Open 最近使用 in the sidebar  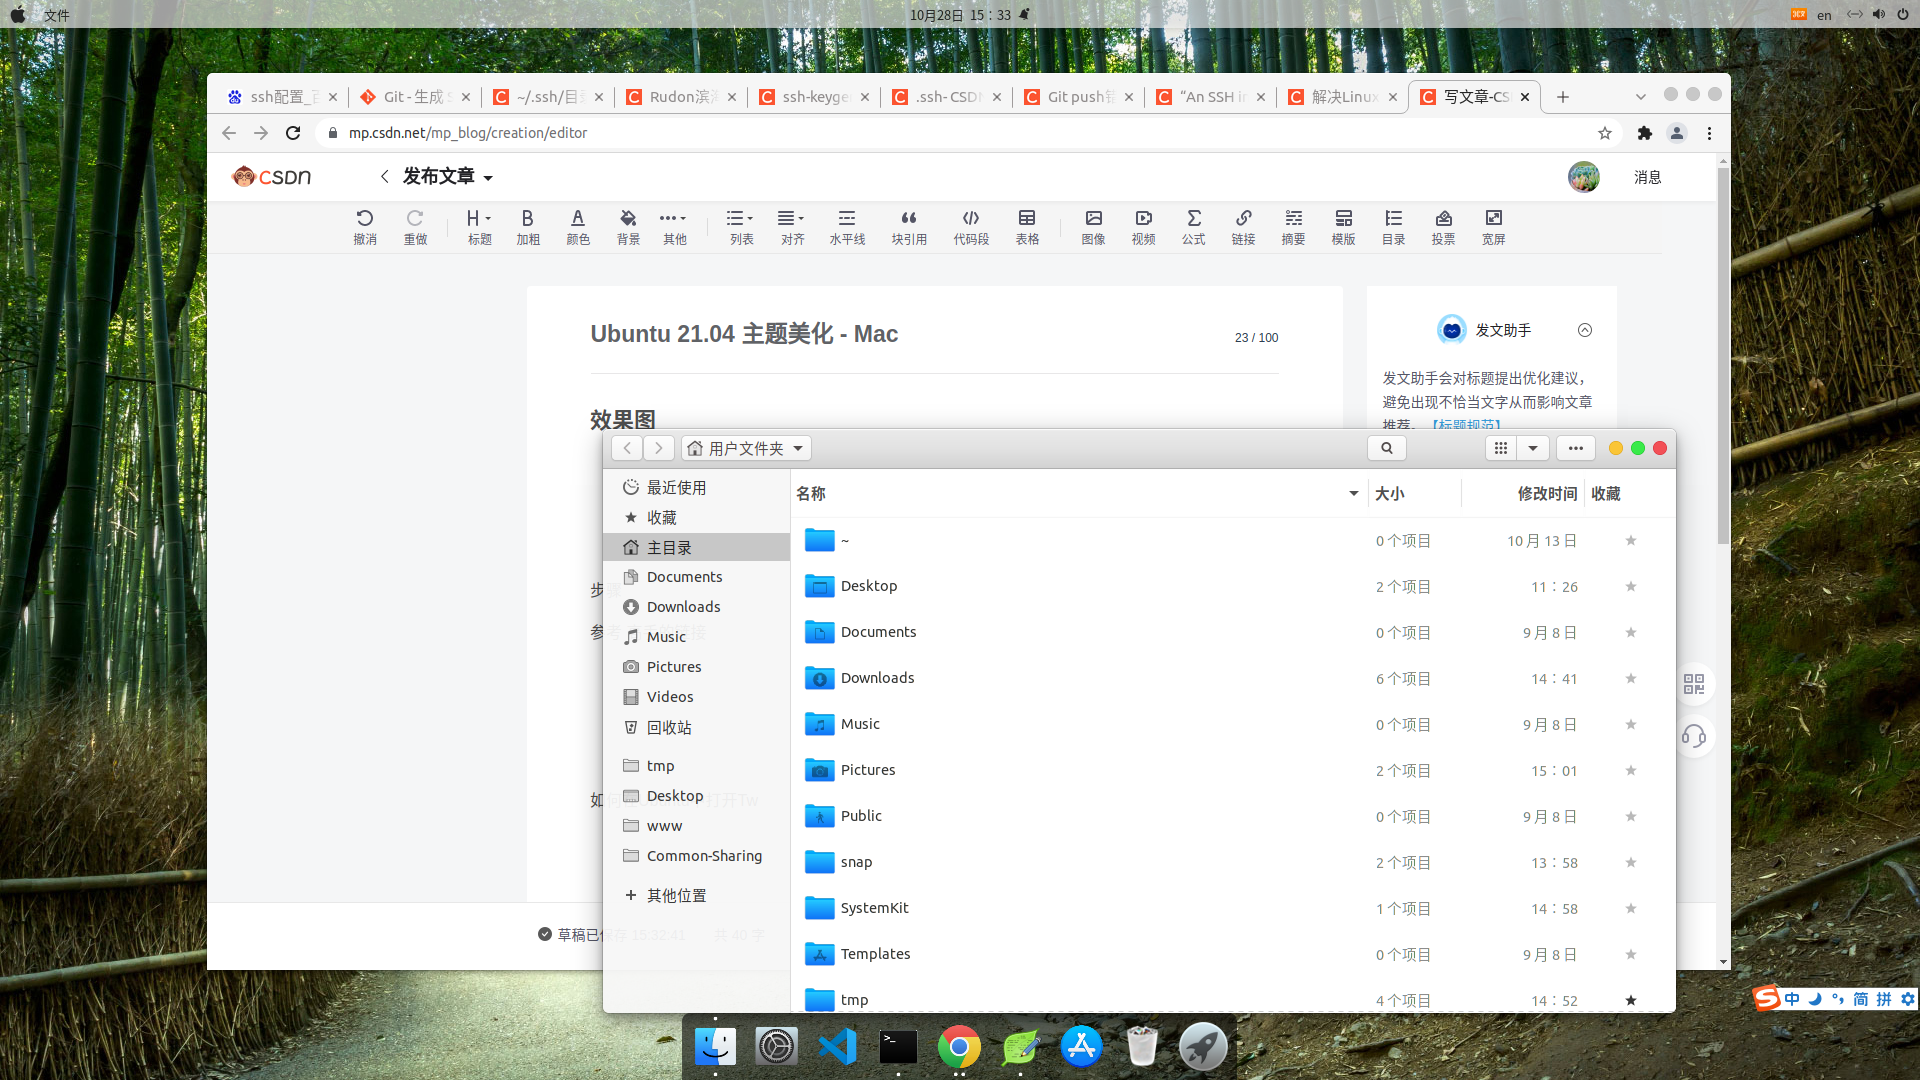click(697, 488)
